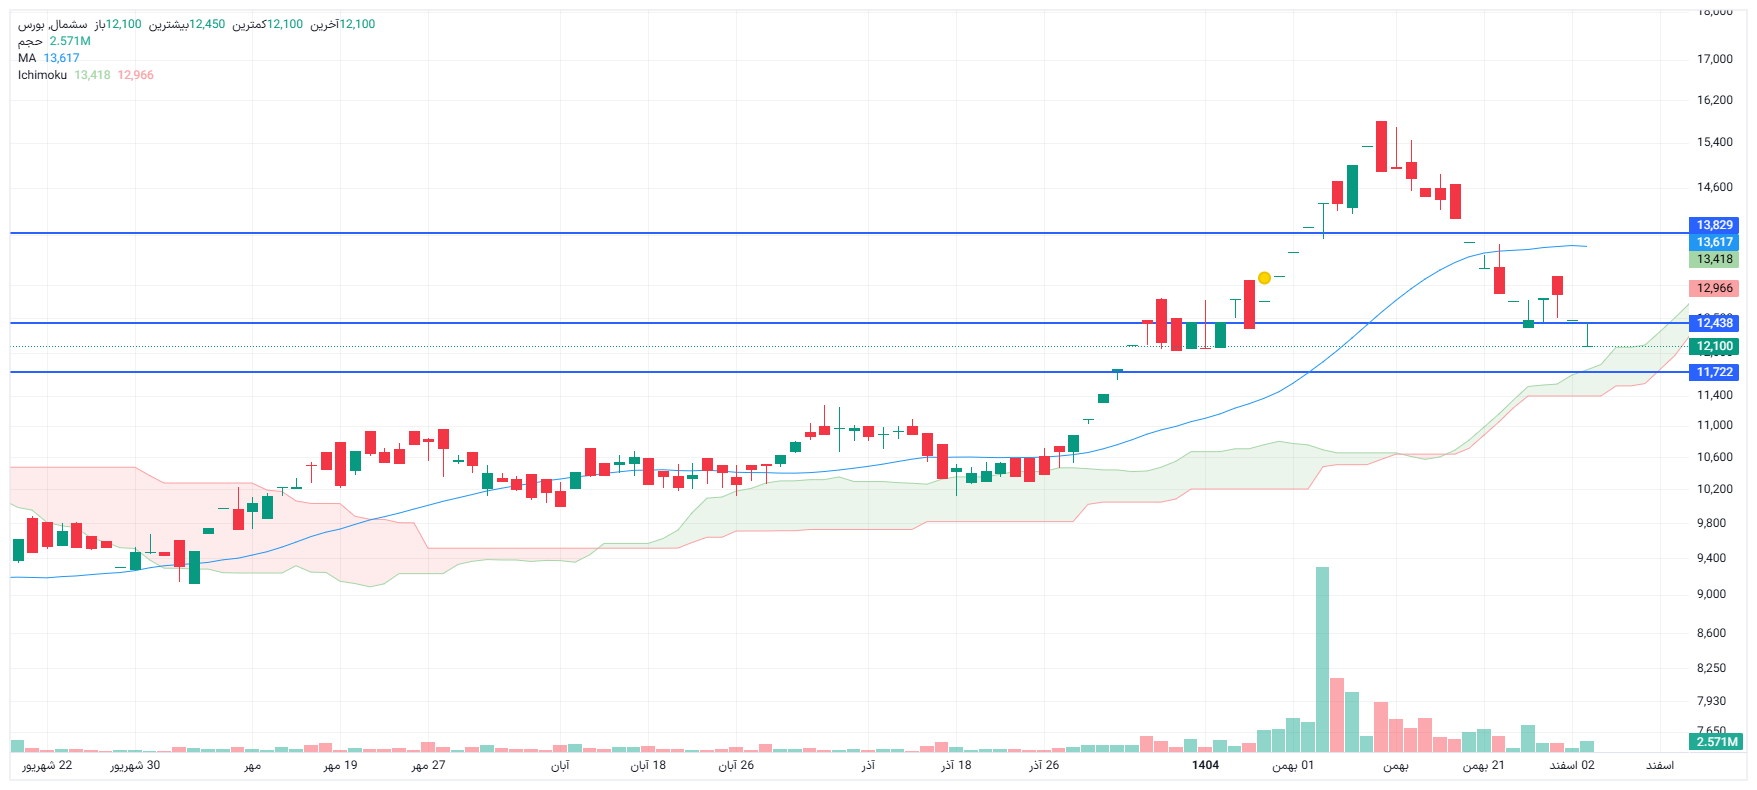Click the green 12,100 last price label
This screenshot has width=1757, height=790.
pyautogui.click(x=1714, y=347)
